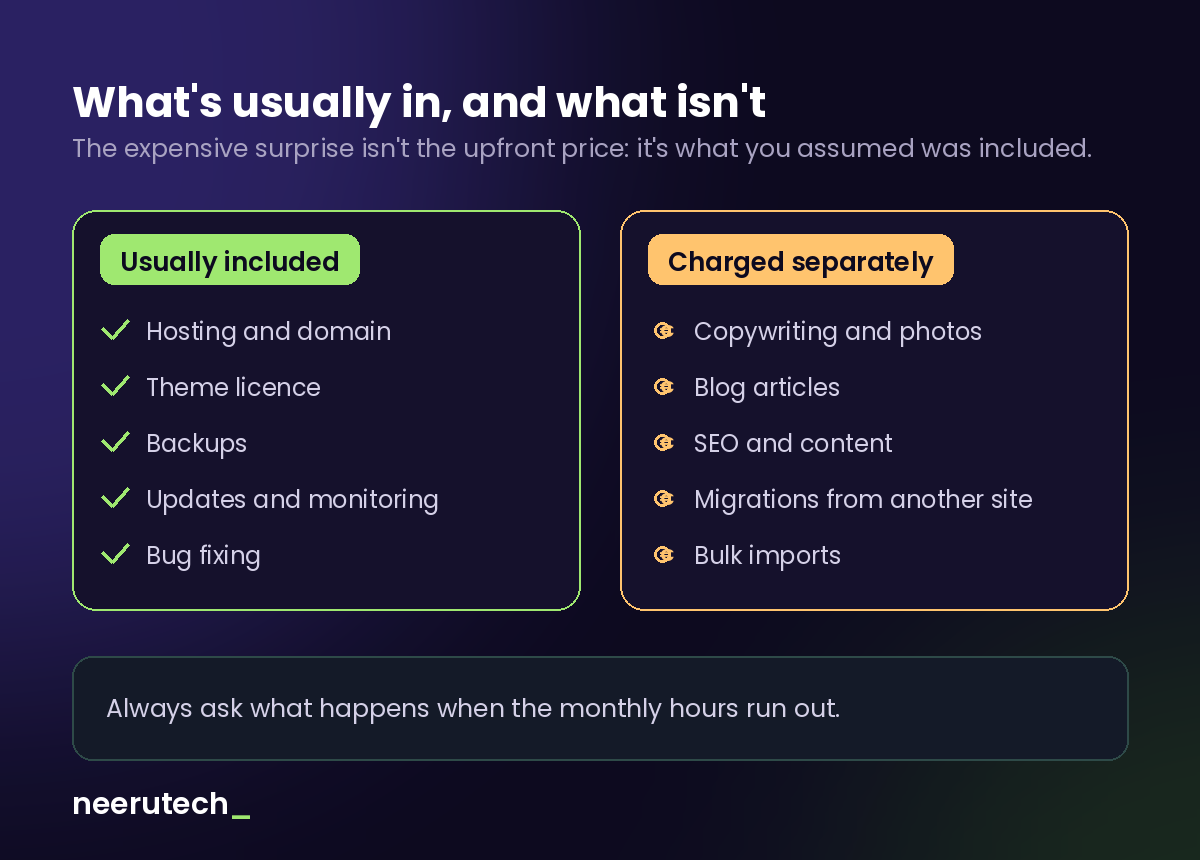Click the neerutech logo text
The image size is (1200, 860).
(151, 804)
